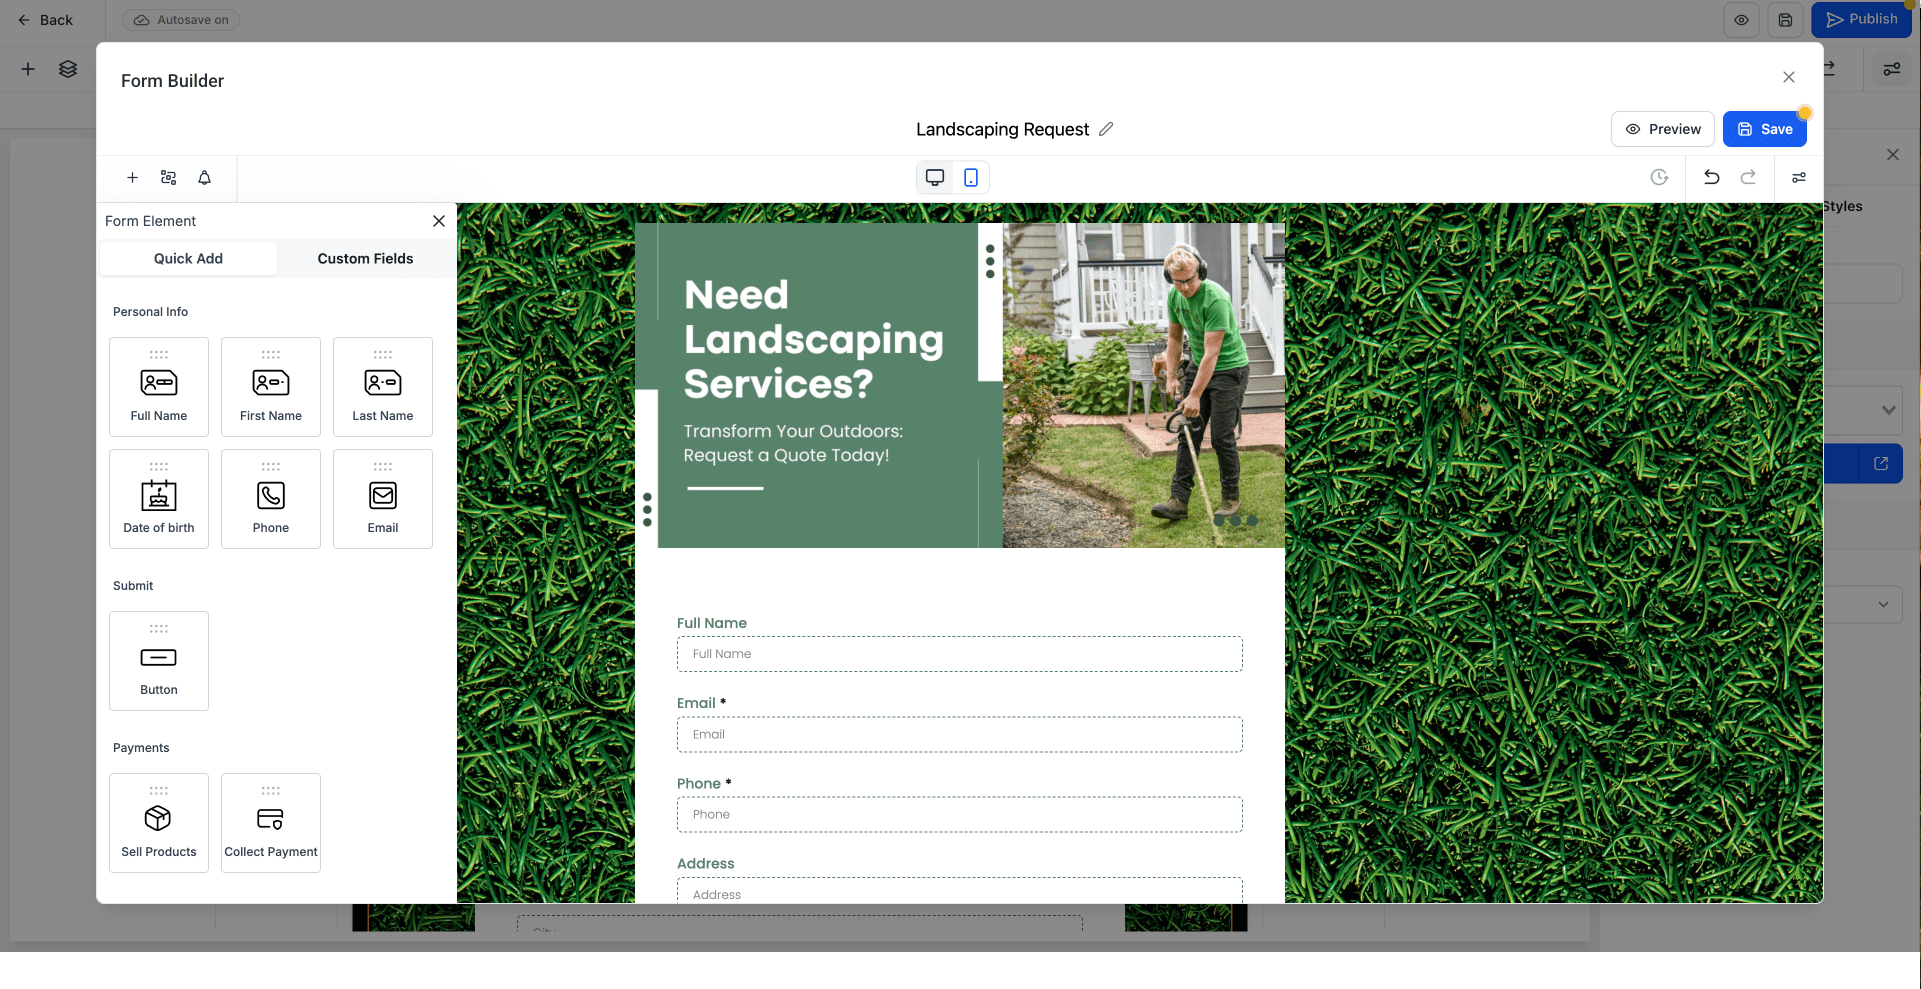The image size is (1921, 989).
Task: Undo the last change
Action: (1711, 177)
